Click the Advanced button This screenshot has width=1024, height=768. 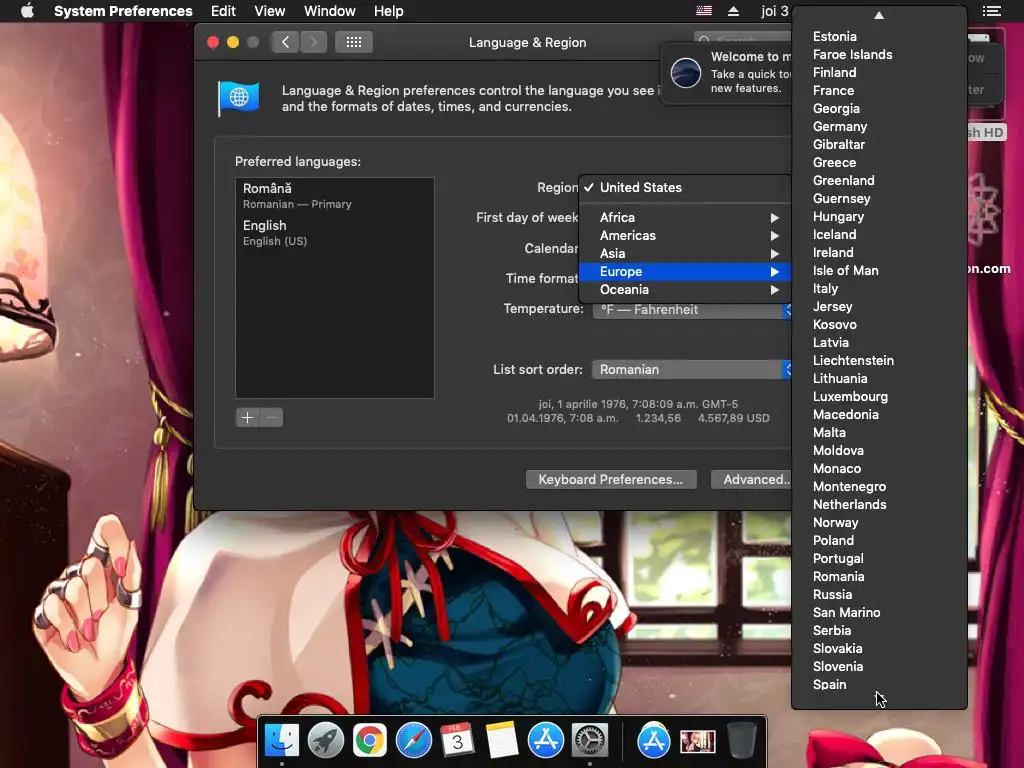point(751,479)
